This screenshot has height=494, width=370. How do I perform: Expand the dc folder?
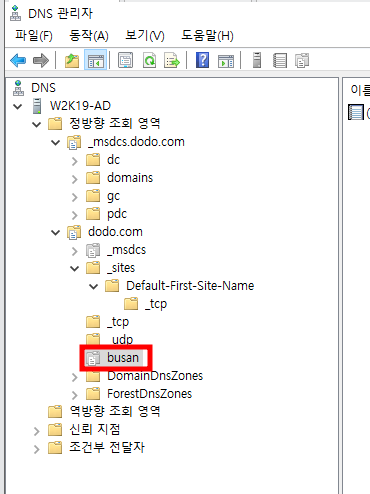(75, 161)
